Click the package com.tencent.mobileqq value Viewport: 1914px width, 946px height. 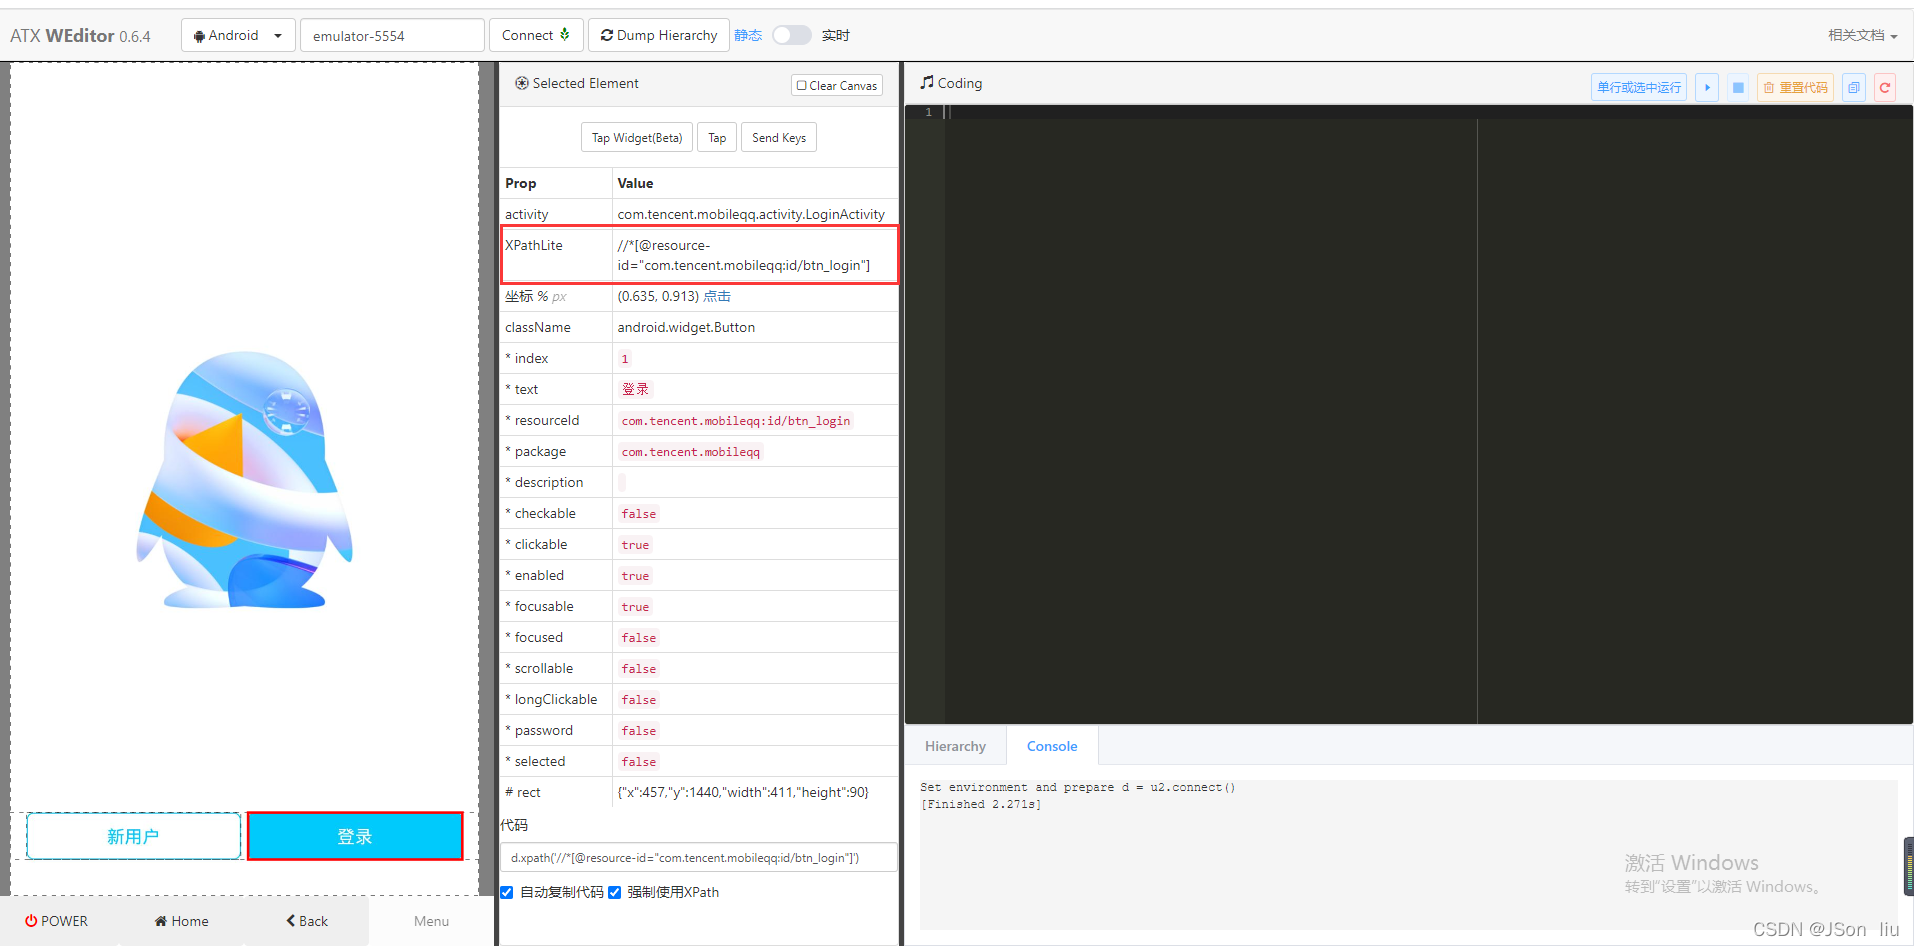[x=690, y=452]
